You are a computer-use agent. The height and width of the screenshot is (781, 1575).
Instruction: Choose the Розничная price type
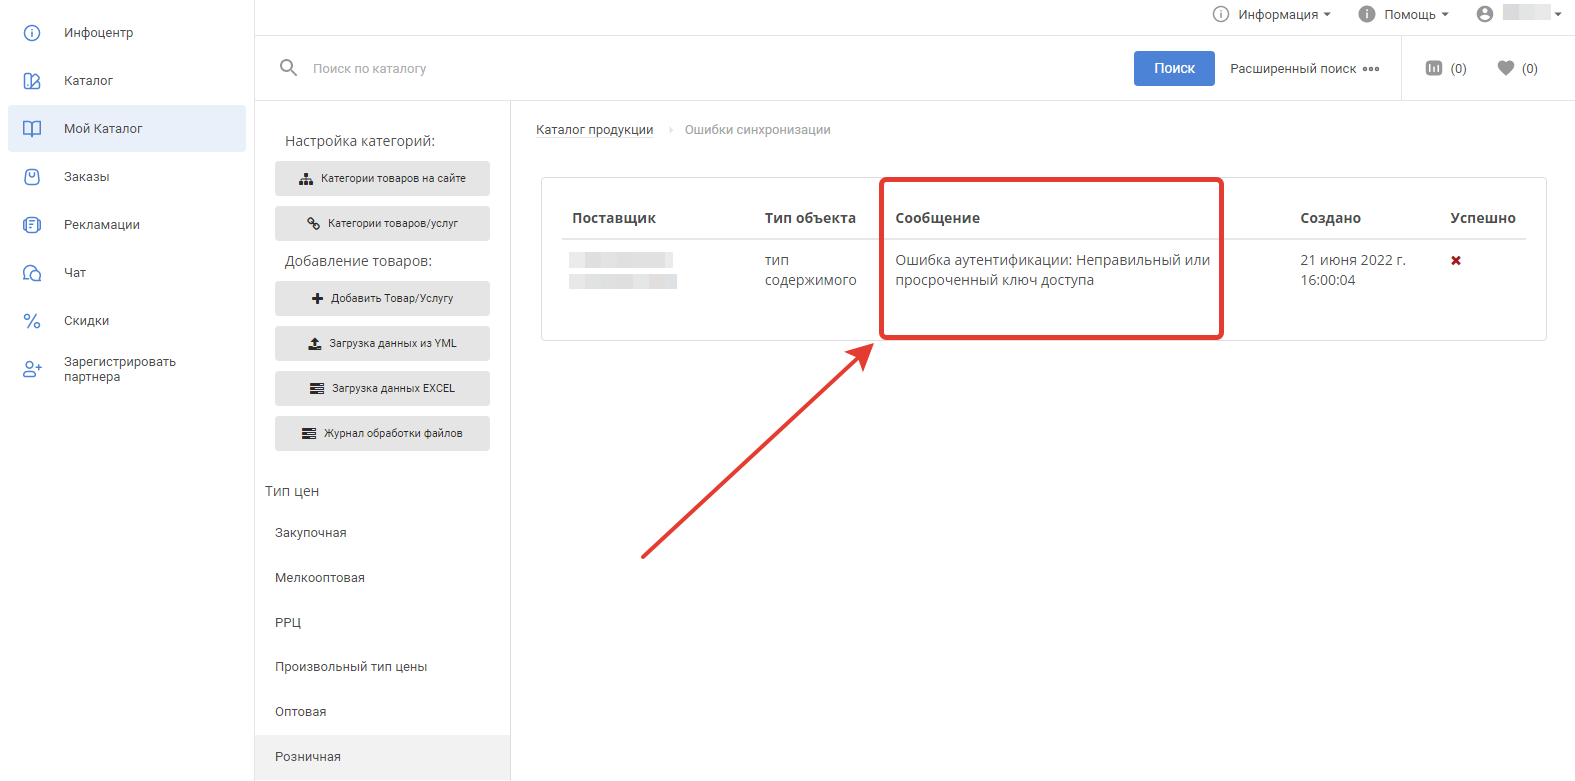click(x=308, y=757)
